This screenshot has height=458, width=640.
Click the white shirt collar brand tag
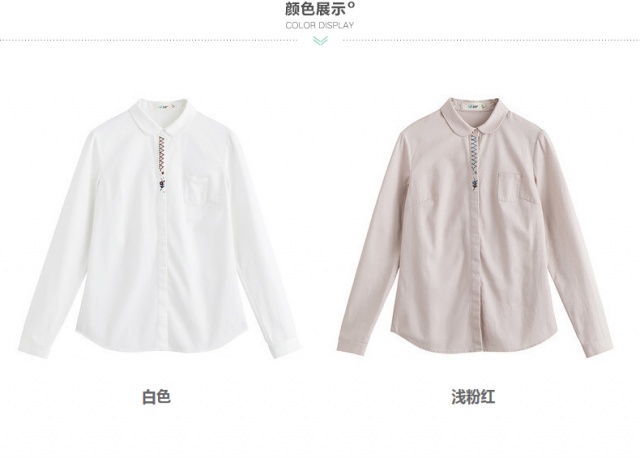162,108
